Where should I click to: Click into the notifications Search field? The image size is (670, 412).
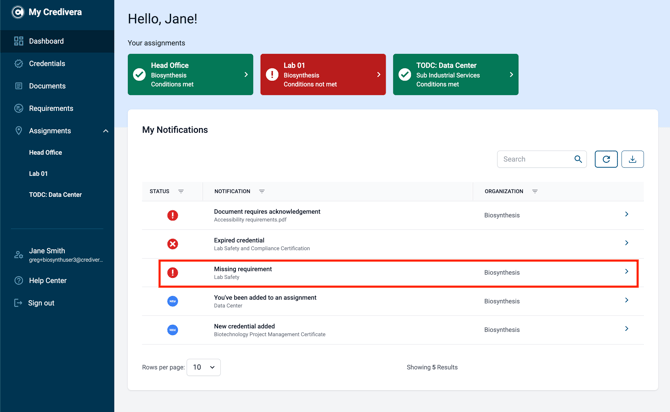pos(537,159)
